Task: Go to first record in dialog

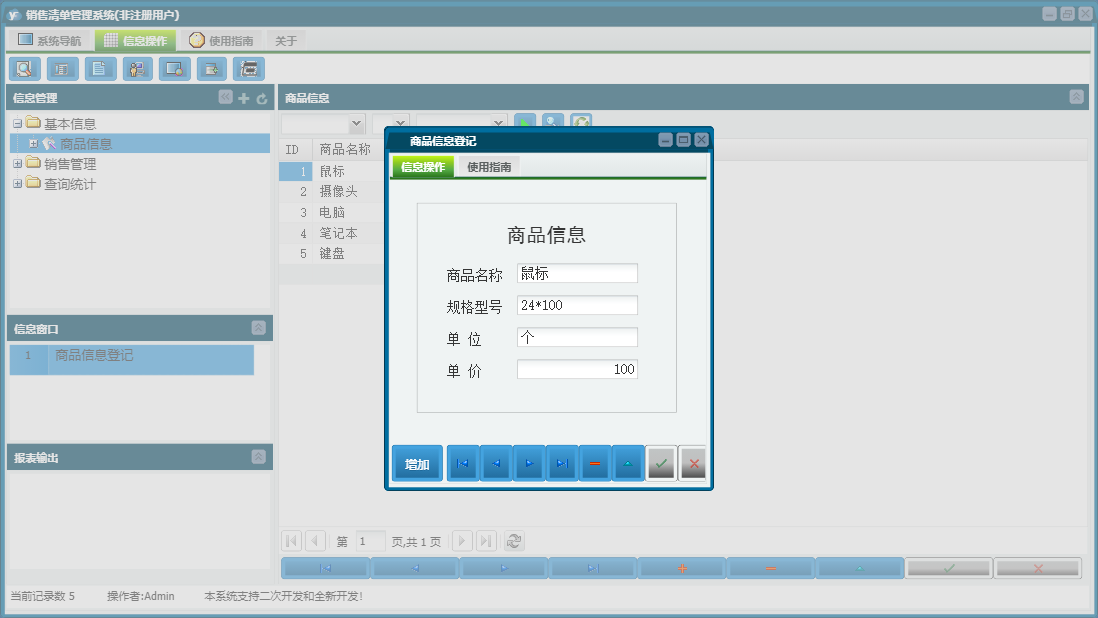Action: point(463,463)
